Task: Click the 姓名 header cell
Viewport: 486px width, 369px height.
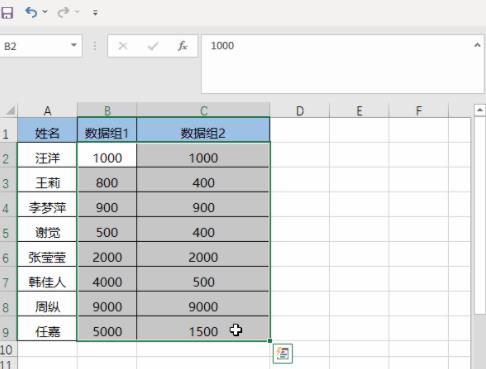Action: 47,130
